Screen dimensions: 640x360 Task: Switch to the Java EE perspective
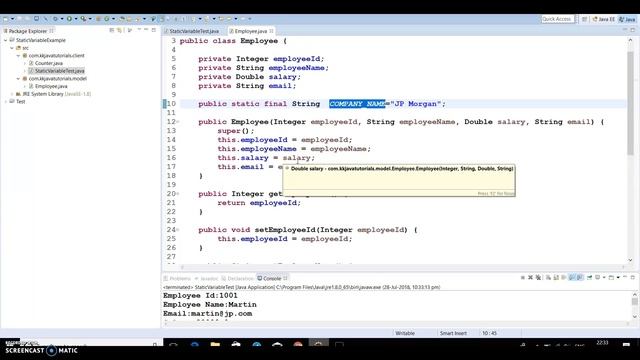pos(603,19)
